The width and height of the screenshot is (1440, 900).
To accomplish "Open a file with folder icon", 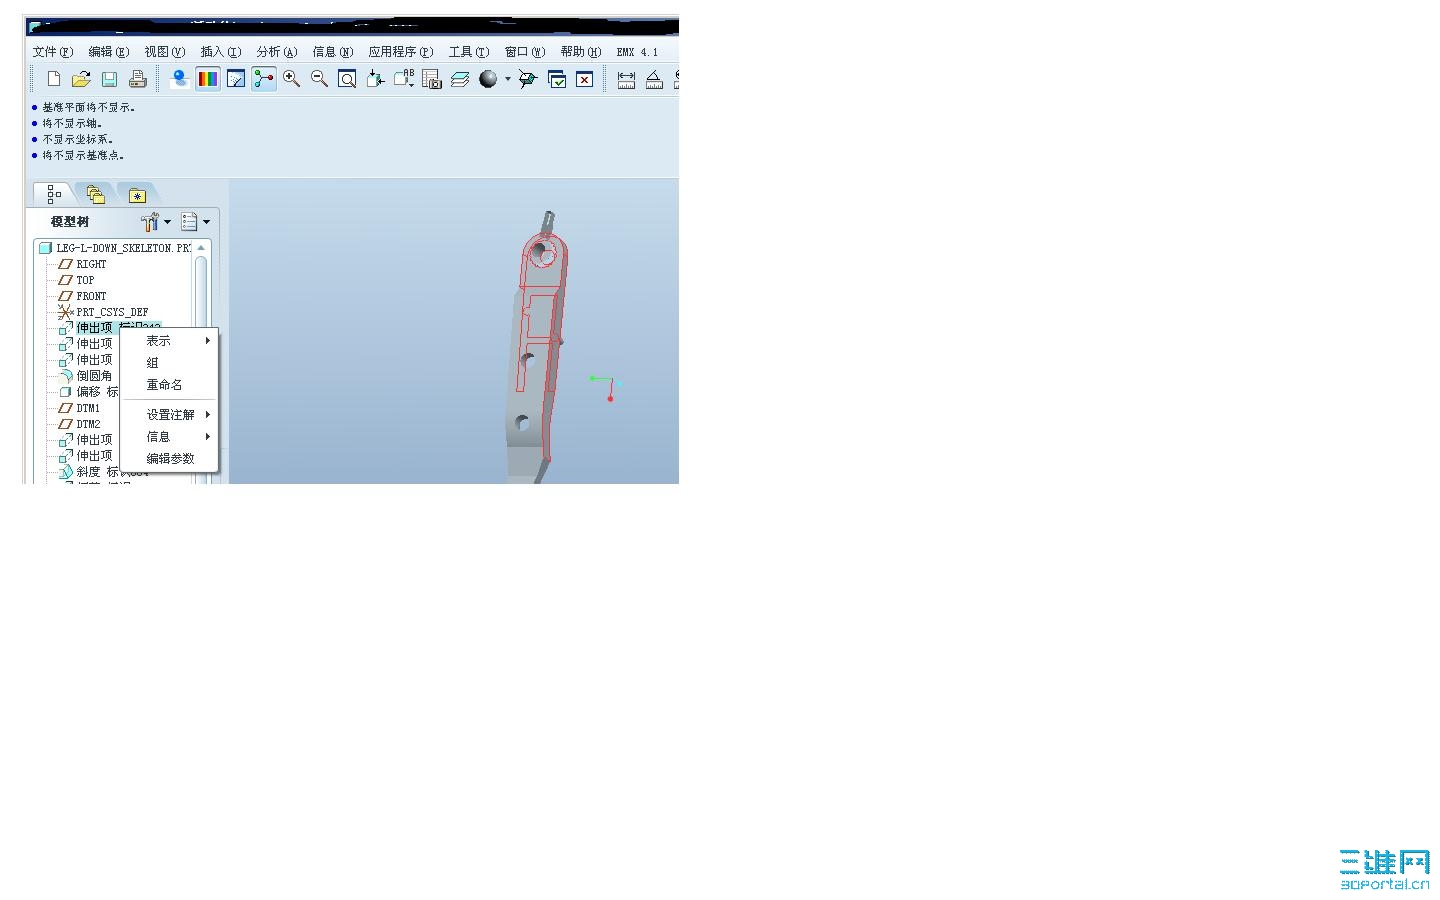I will pos(81,79).
